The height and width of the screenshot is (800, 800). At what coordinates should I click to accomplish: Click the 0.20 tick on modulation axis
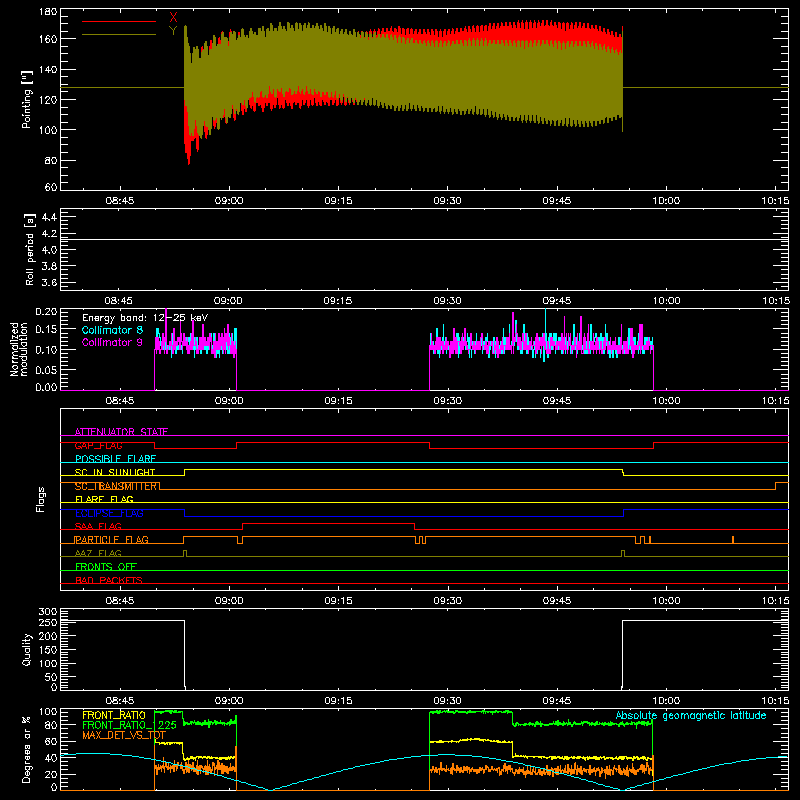coord(46,312)
